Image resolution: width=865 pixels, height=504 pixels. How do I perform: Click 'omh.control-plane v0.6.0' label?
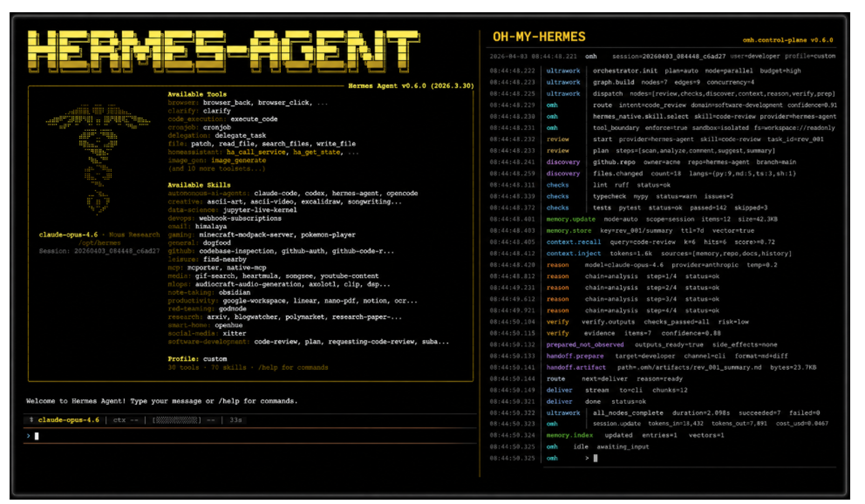pos(787,40)
